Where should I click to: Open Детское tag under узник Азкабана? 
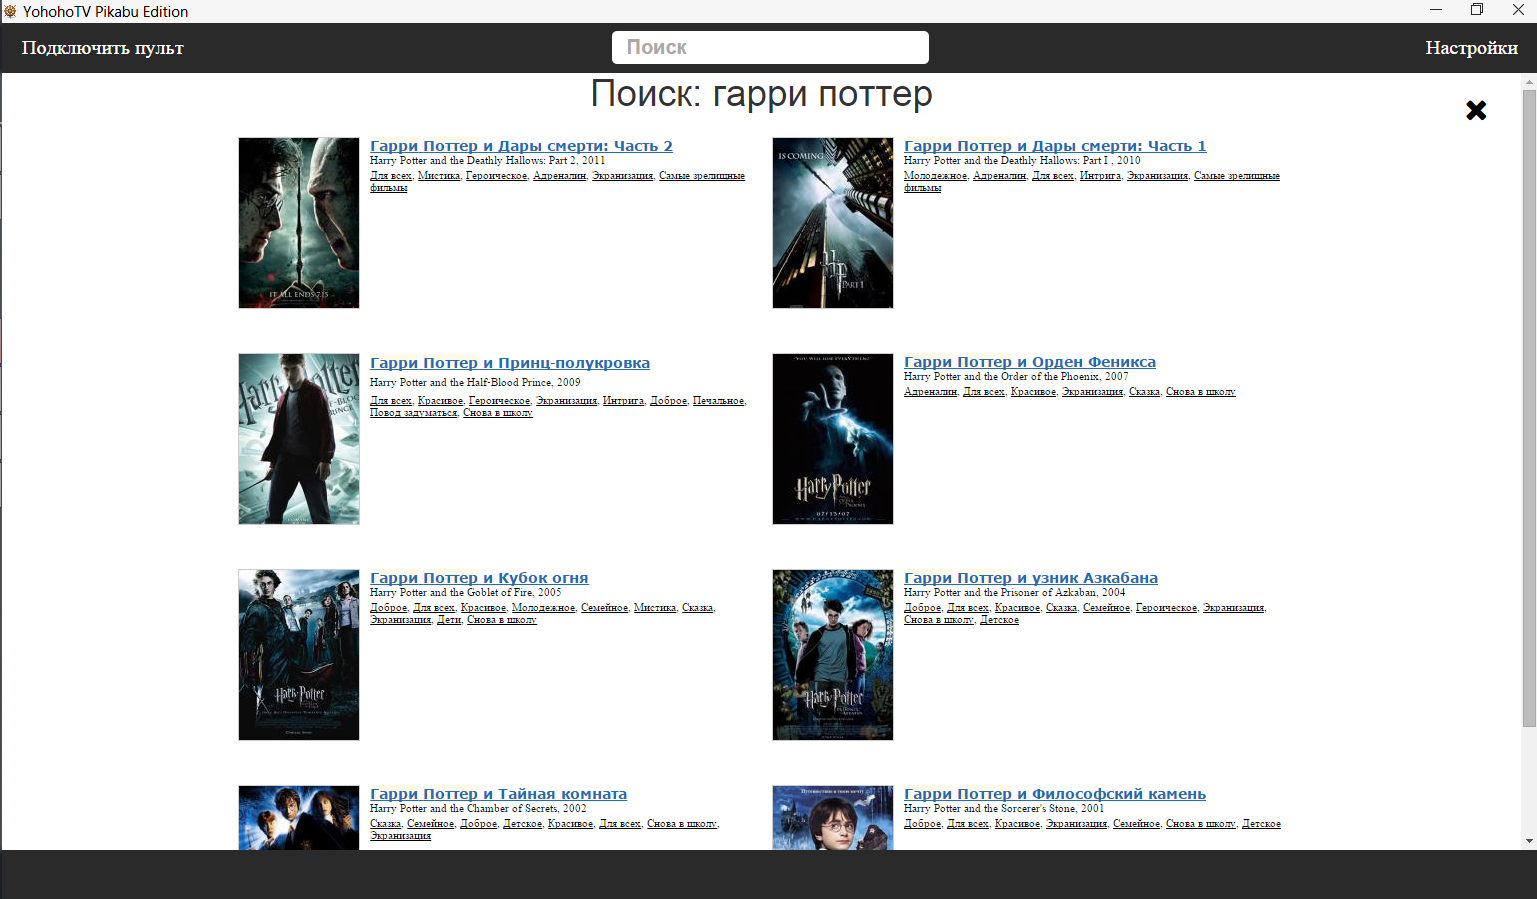(x=999, y=620)
